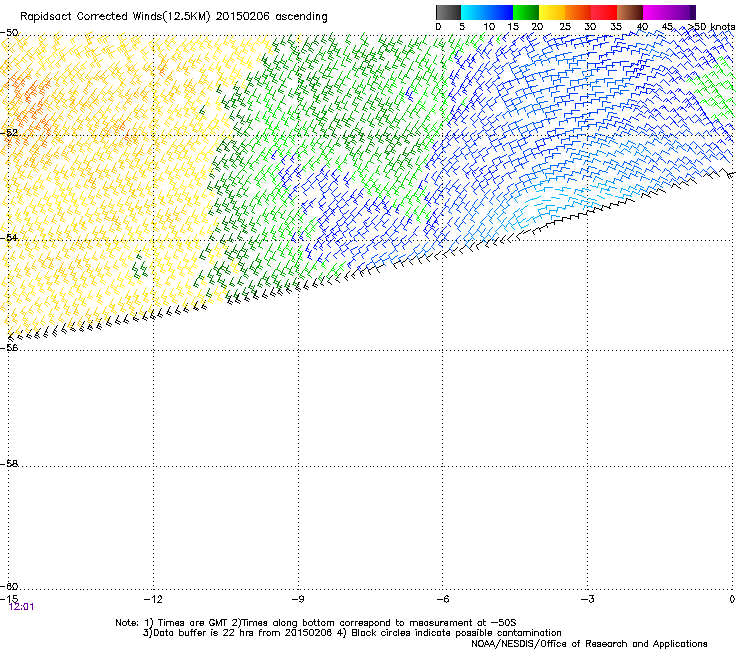740x650 pixels.
Task: Click the brown 35-40 knots legend swatch
Action: [x=630, y=12]
